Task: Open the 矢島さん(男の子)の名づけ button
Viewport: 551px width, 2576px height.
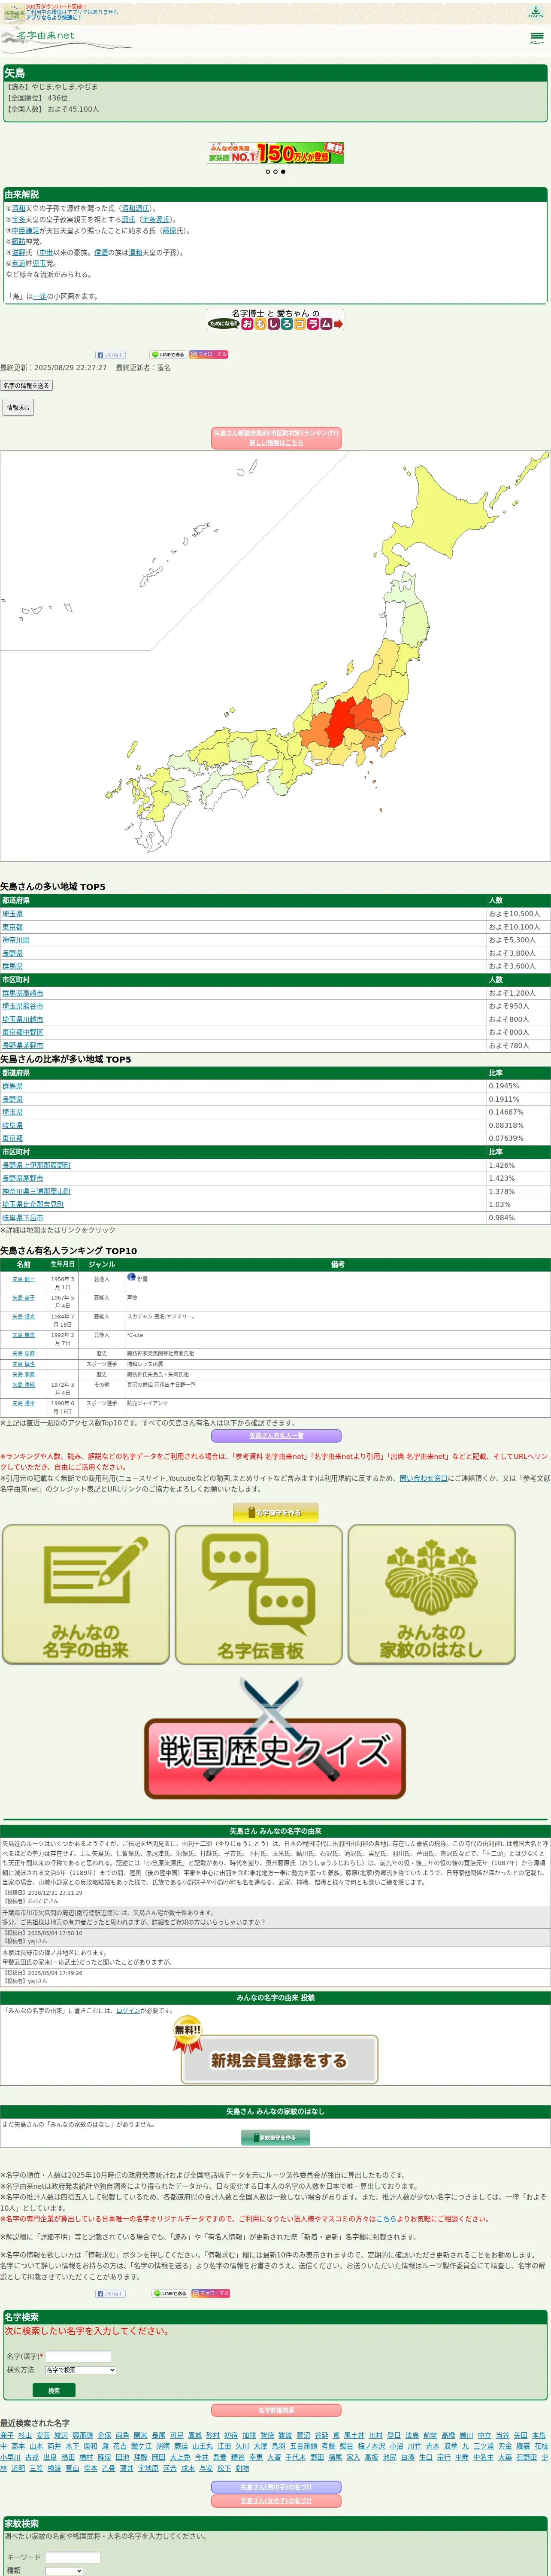Action: tap(276, 2487)
